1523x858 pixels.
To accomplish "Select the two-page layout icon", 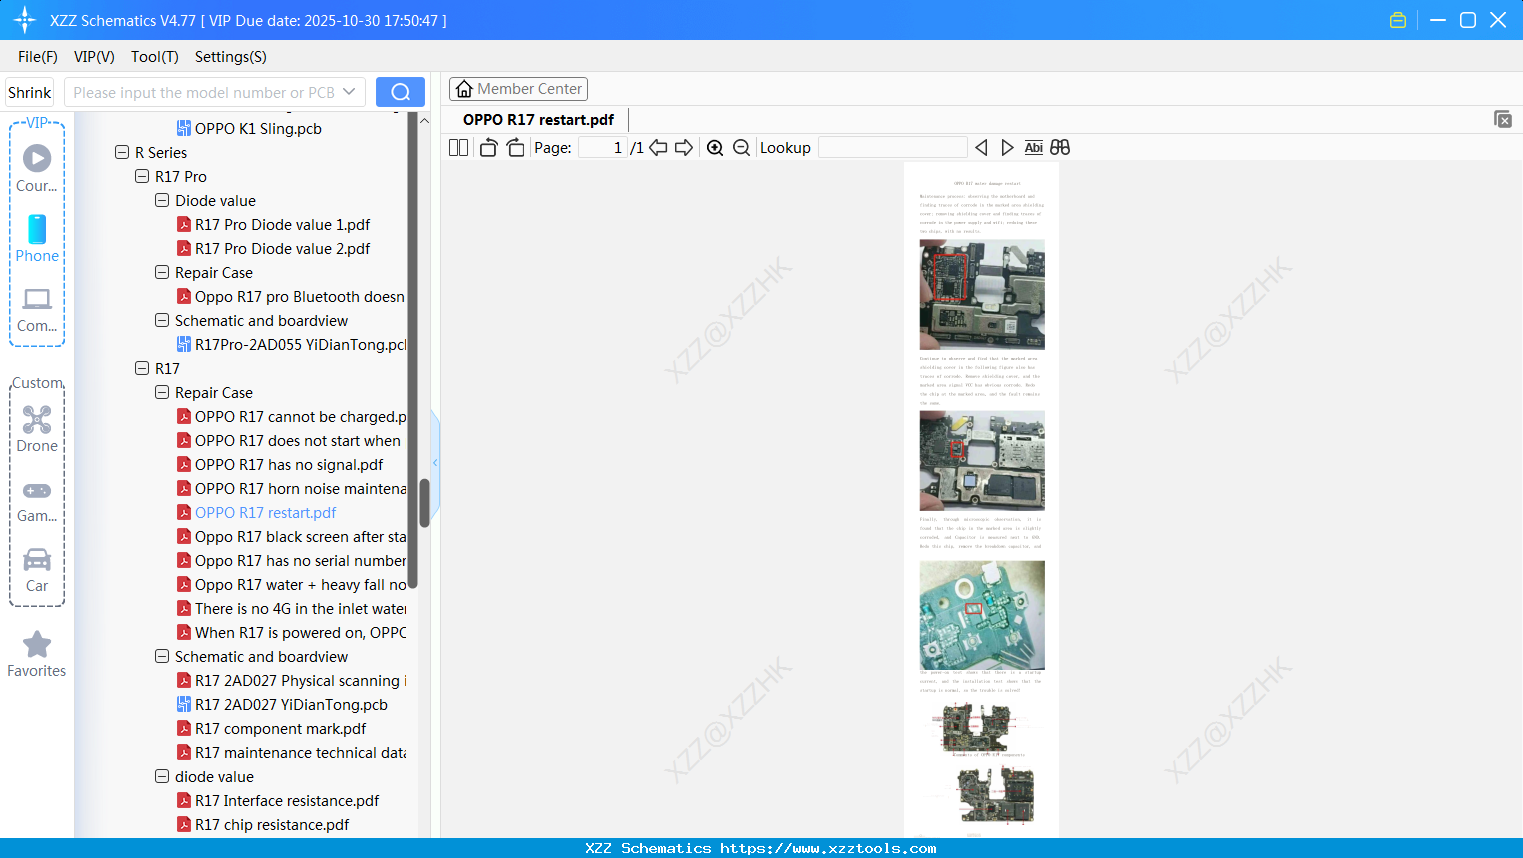I will 458,147.
